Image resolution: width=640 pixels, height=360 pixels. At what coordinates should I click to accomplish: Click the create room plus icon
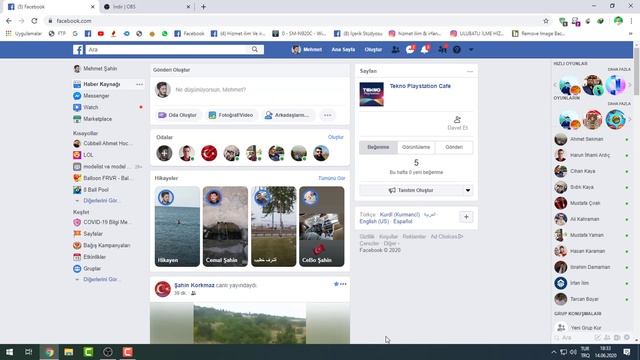164,153
